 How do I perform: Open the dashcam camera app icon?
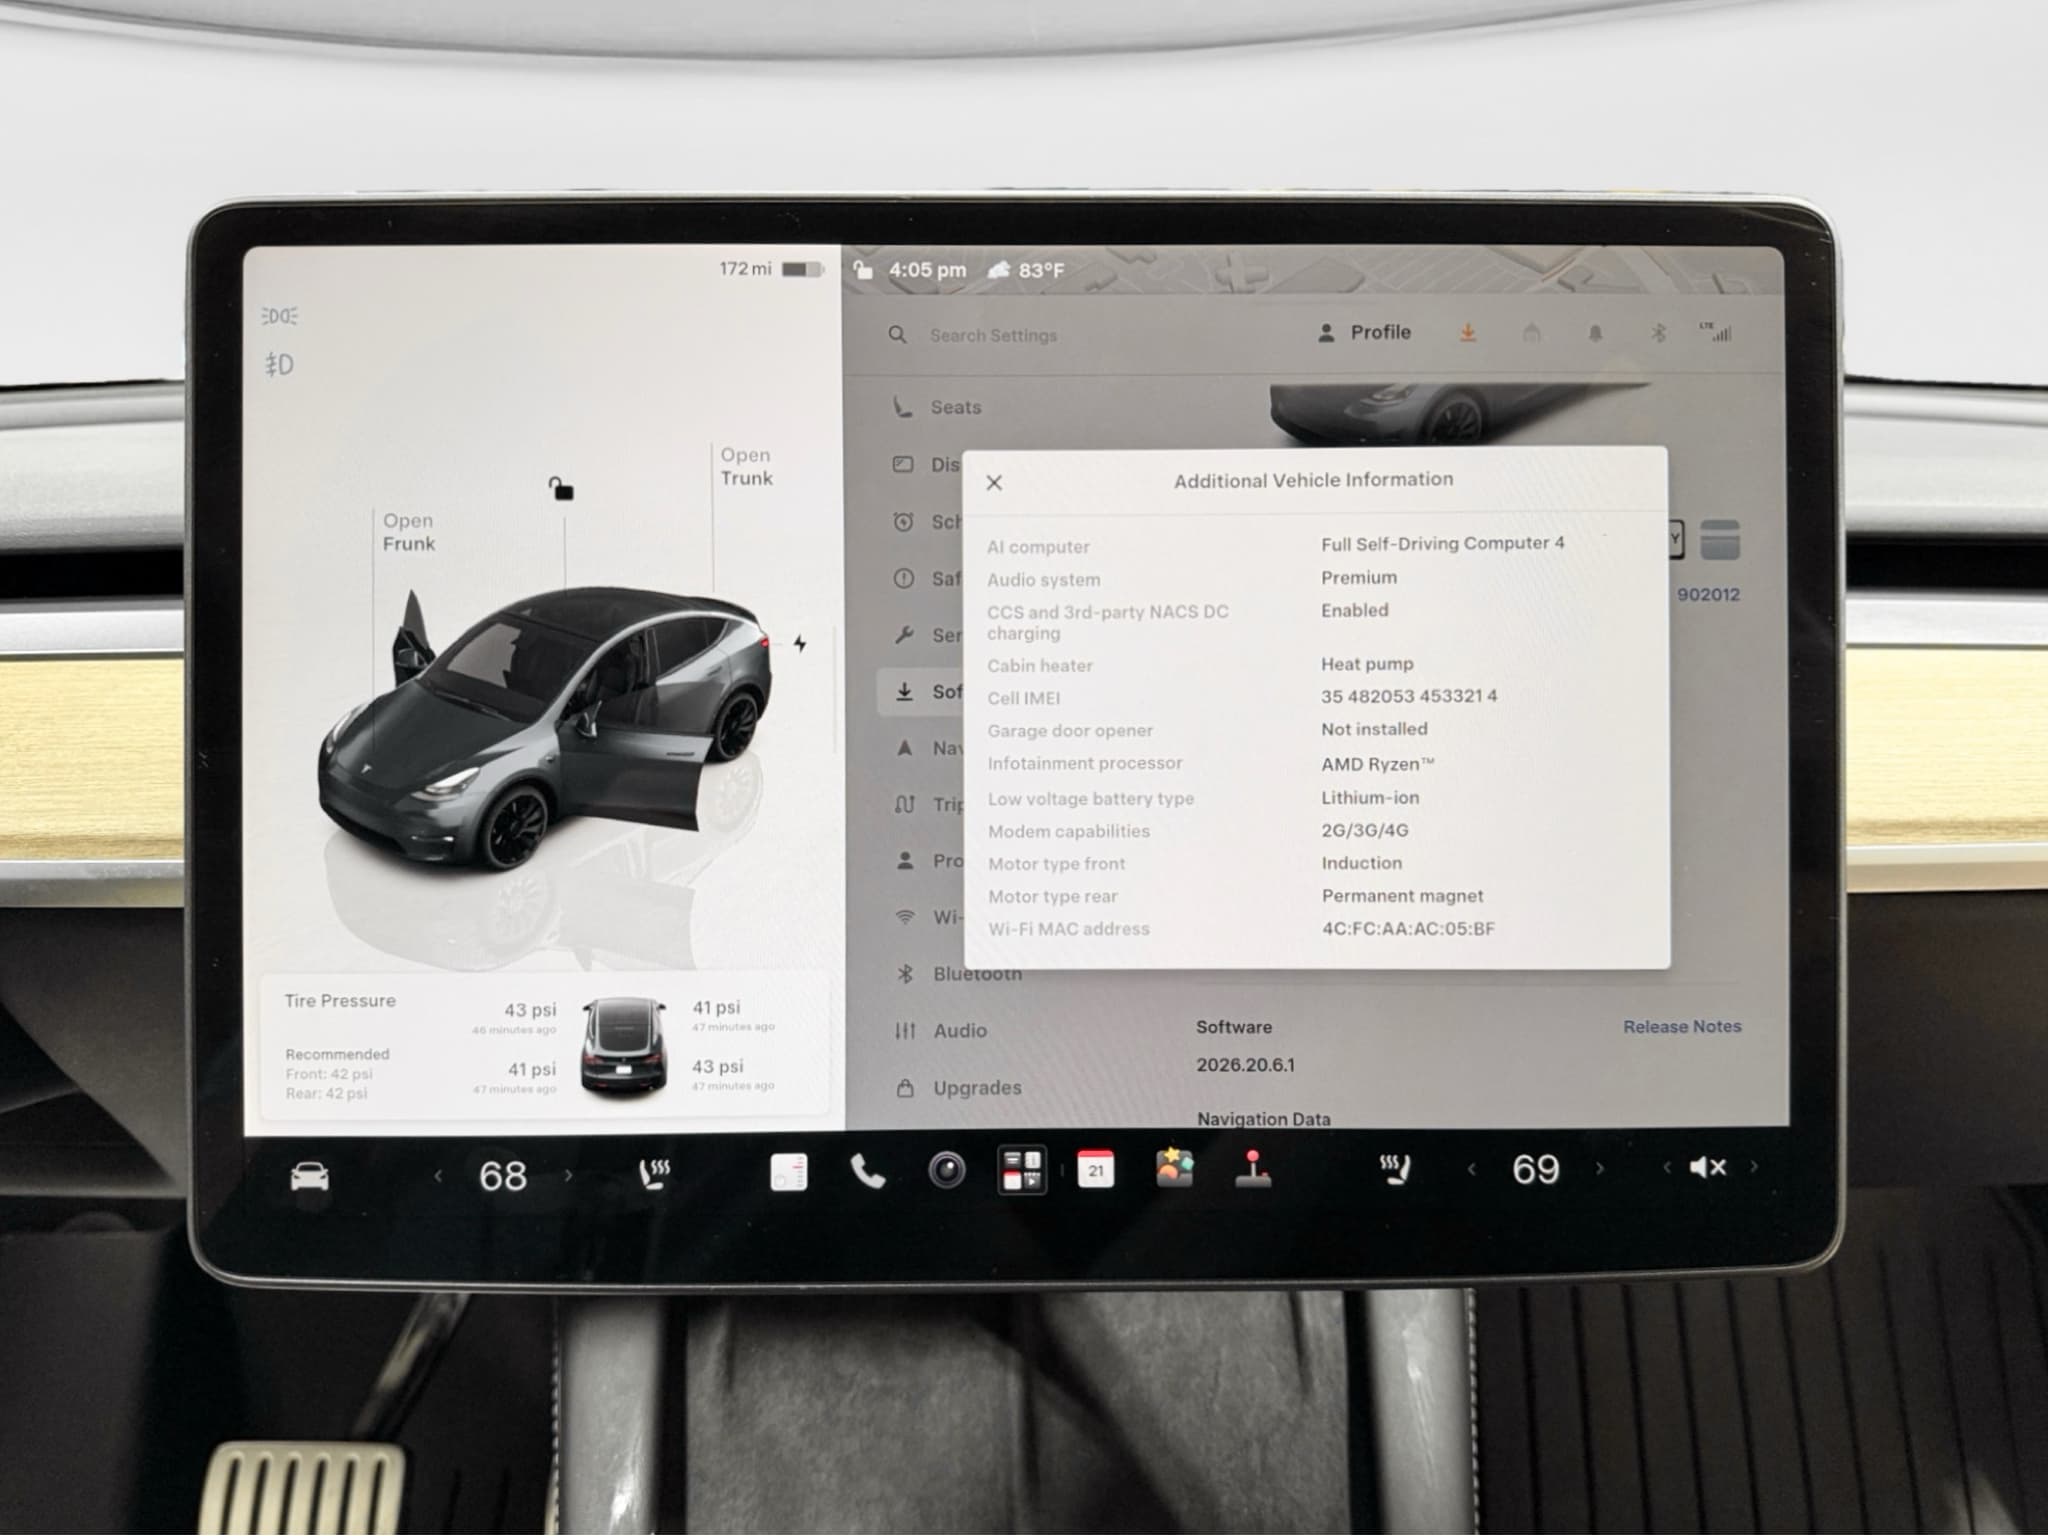click(946, 1170)
